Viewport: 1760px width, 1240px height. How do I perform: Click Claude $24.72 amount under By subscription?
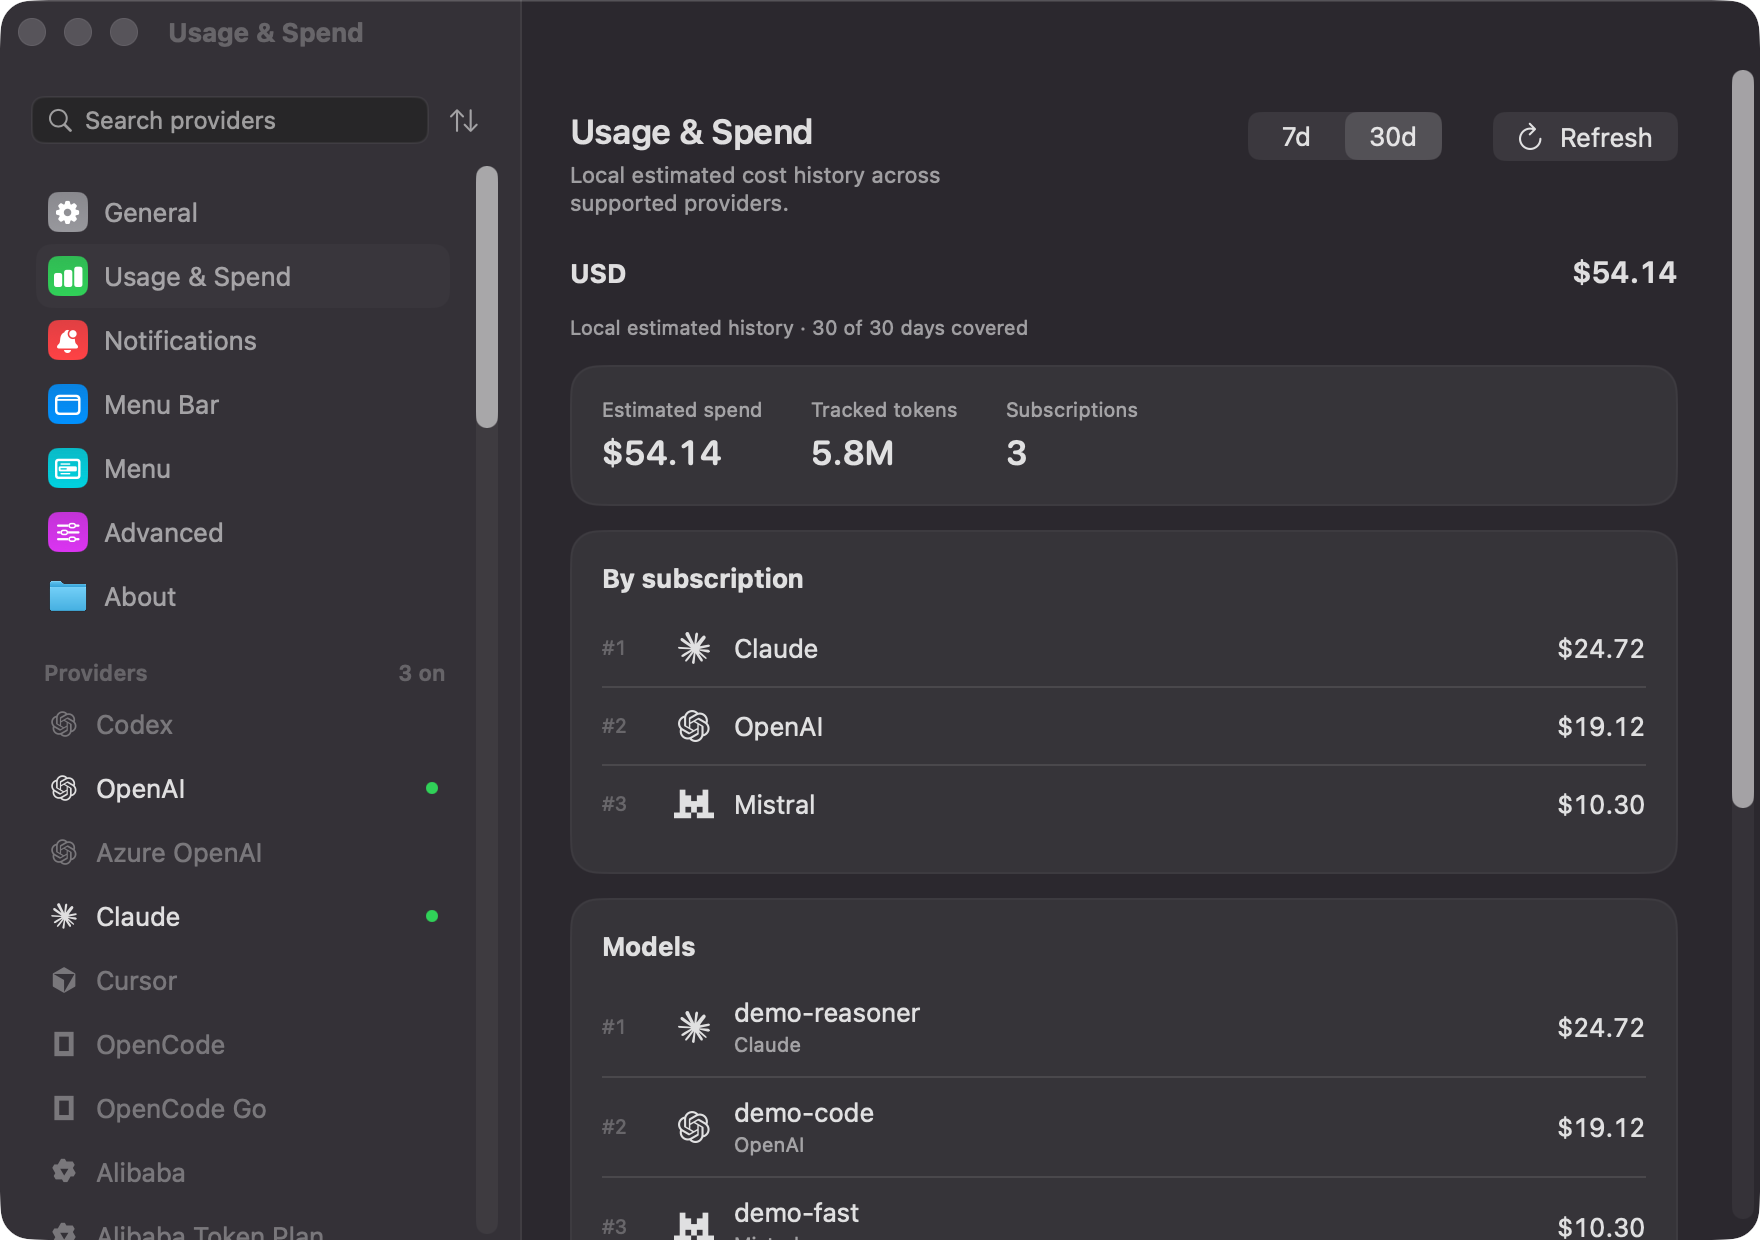click(1600, 649)
